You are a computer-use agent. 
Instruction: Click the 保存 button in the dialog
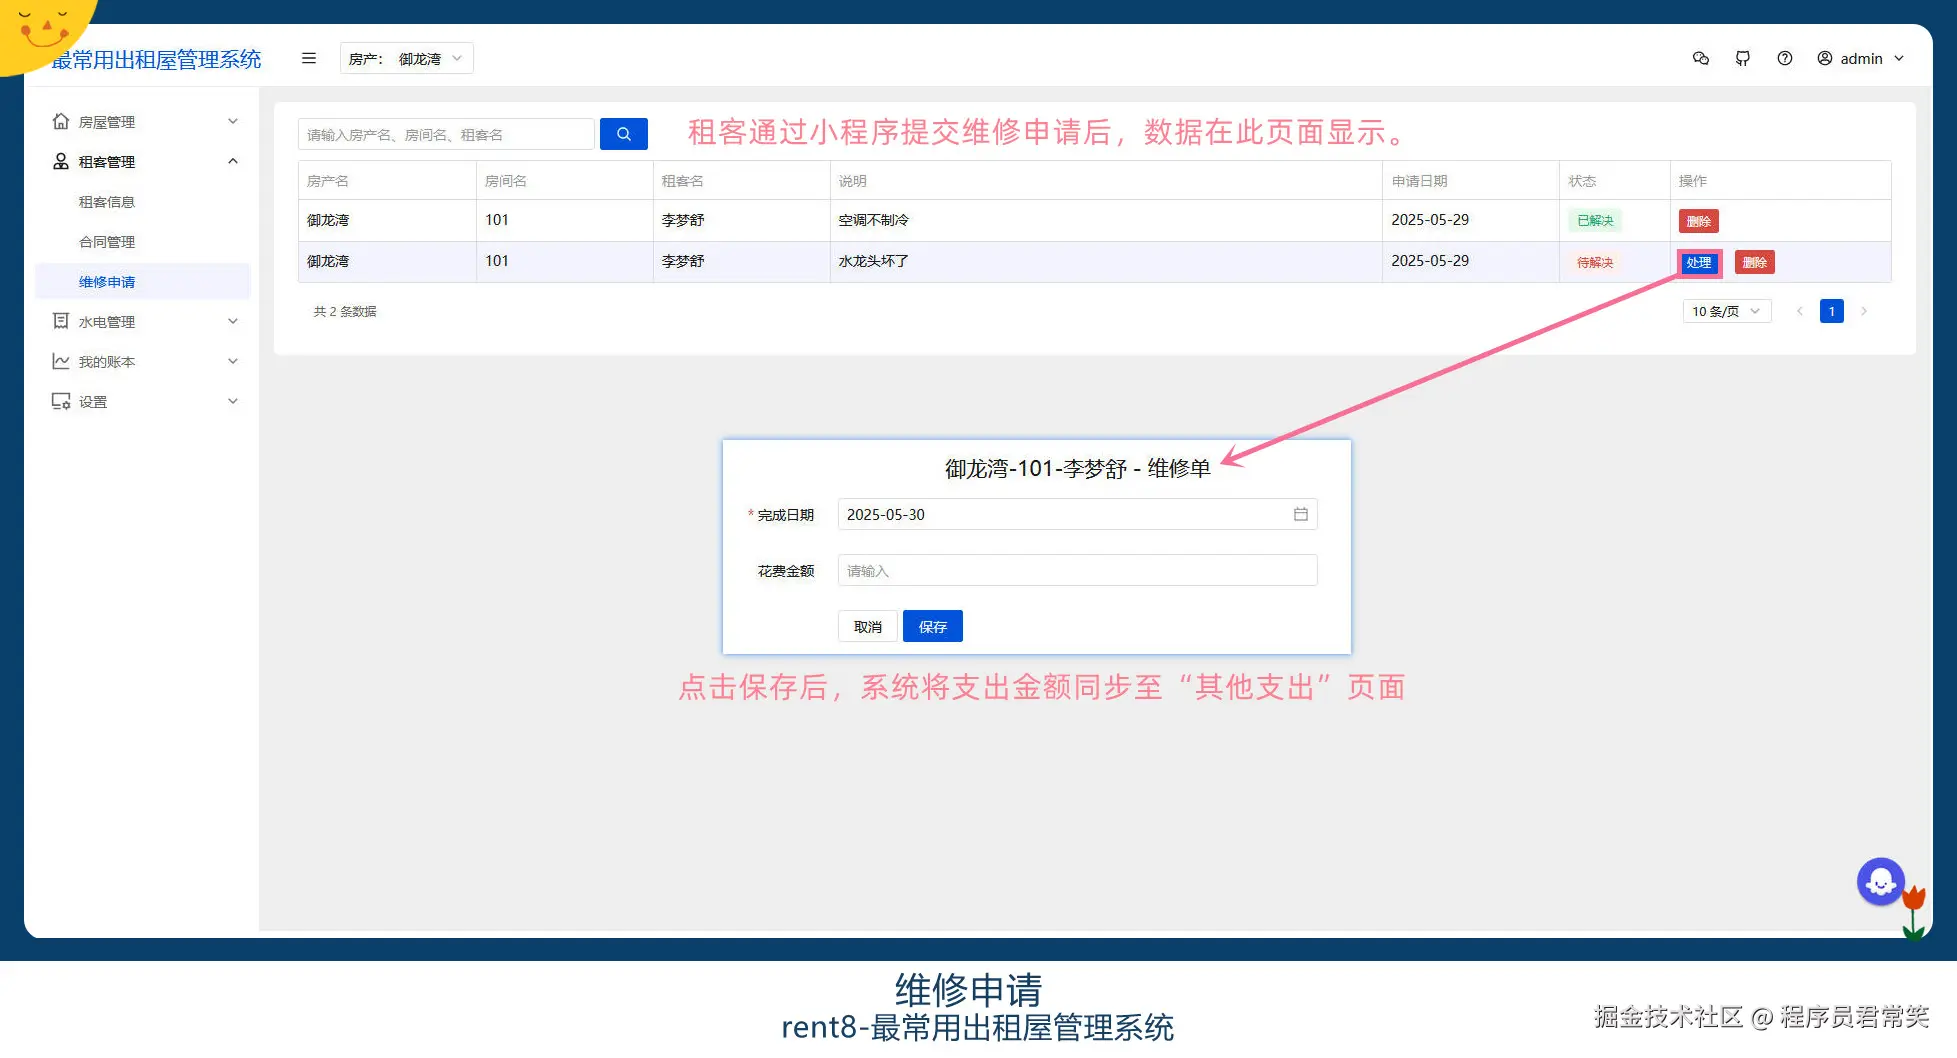tap(931, 626)
